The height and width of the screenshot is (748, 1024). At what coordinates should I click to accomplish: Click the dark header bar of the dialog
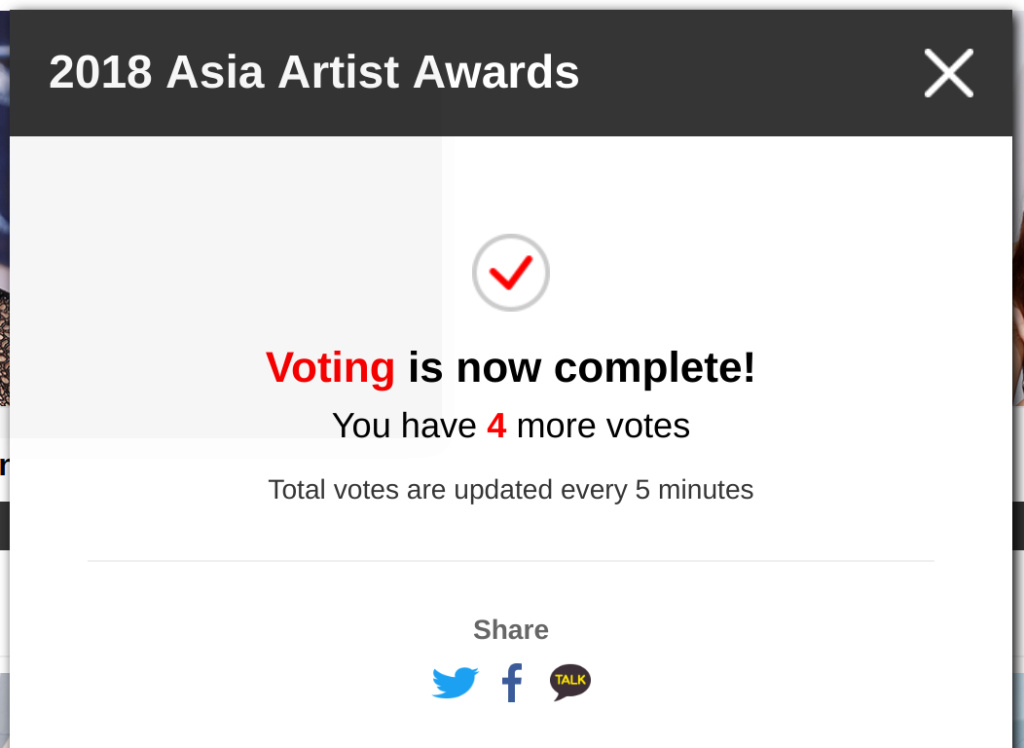pos(511,73)
